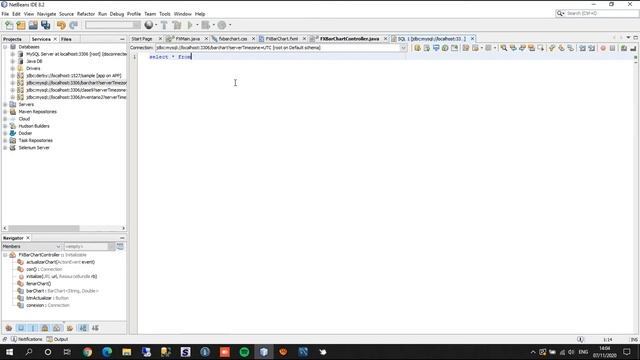Click the Redo toolbar icon

tap(73, 25)
